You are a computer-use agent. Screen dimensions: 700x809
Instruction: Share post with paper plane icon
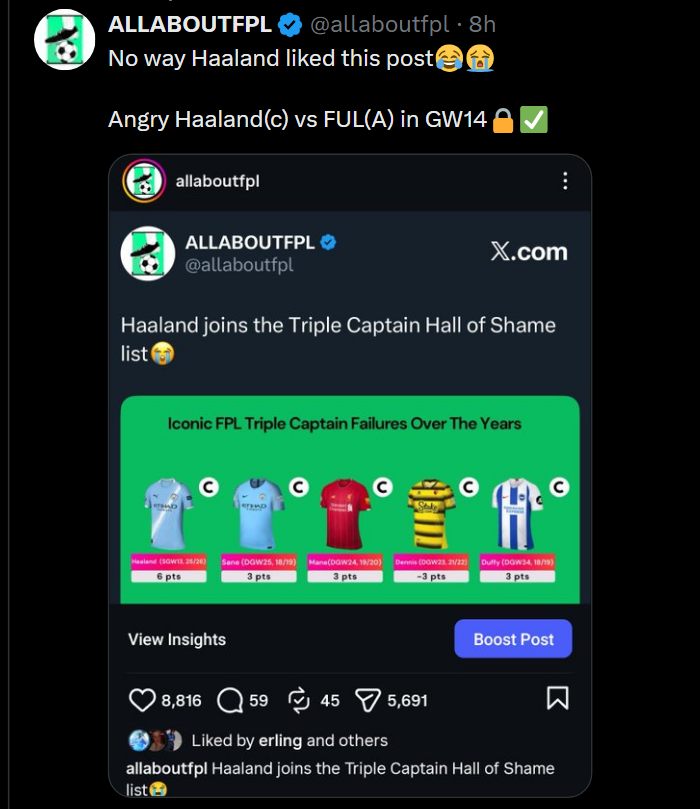click(369, 700)
